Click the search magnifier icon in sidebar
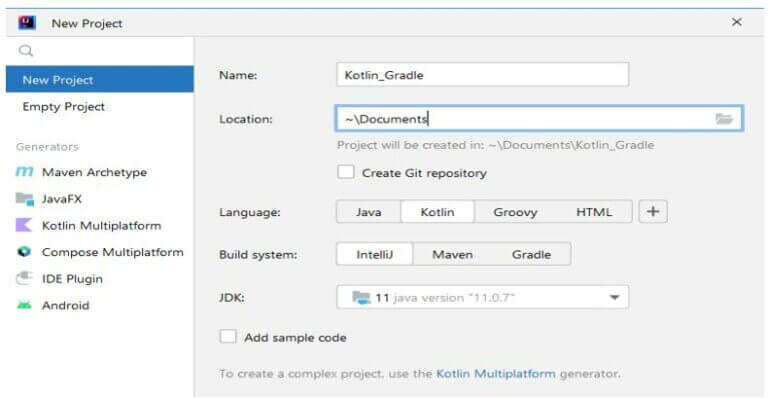 (x=25, y=50)
